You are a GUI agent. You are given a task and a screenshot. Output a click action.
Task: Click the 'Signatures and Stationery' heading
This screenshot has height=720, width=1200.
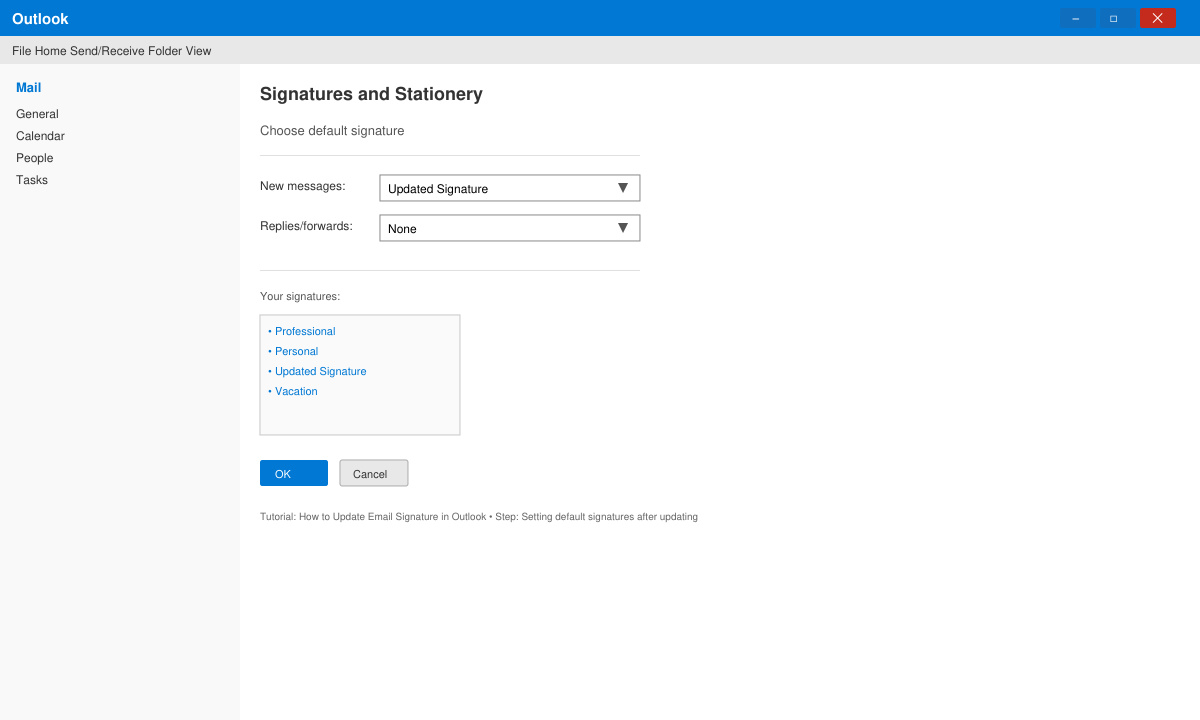(x=371, y=94)
